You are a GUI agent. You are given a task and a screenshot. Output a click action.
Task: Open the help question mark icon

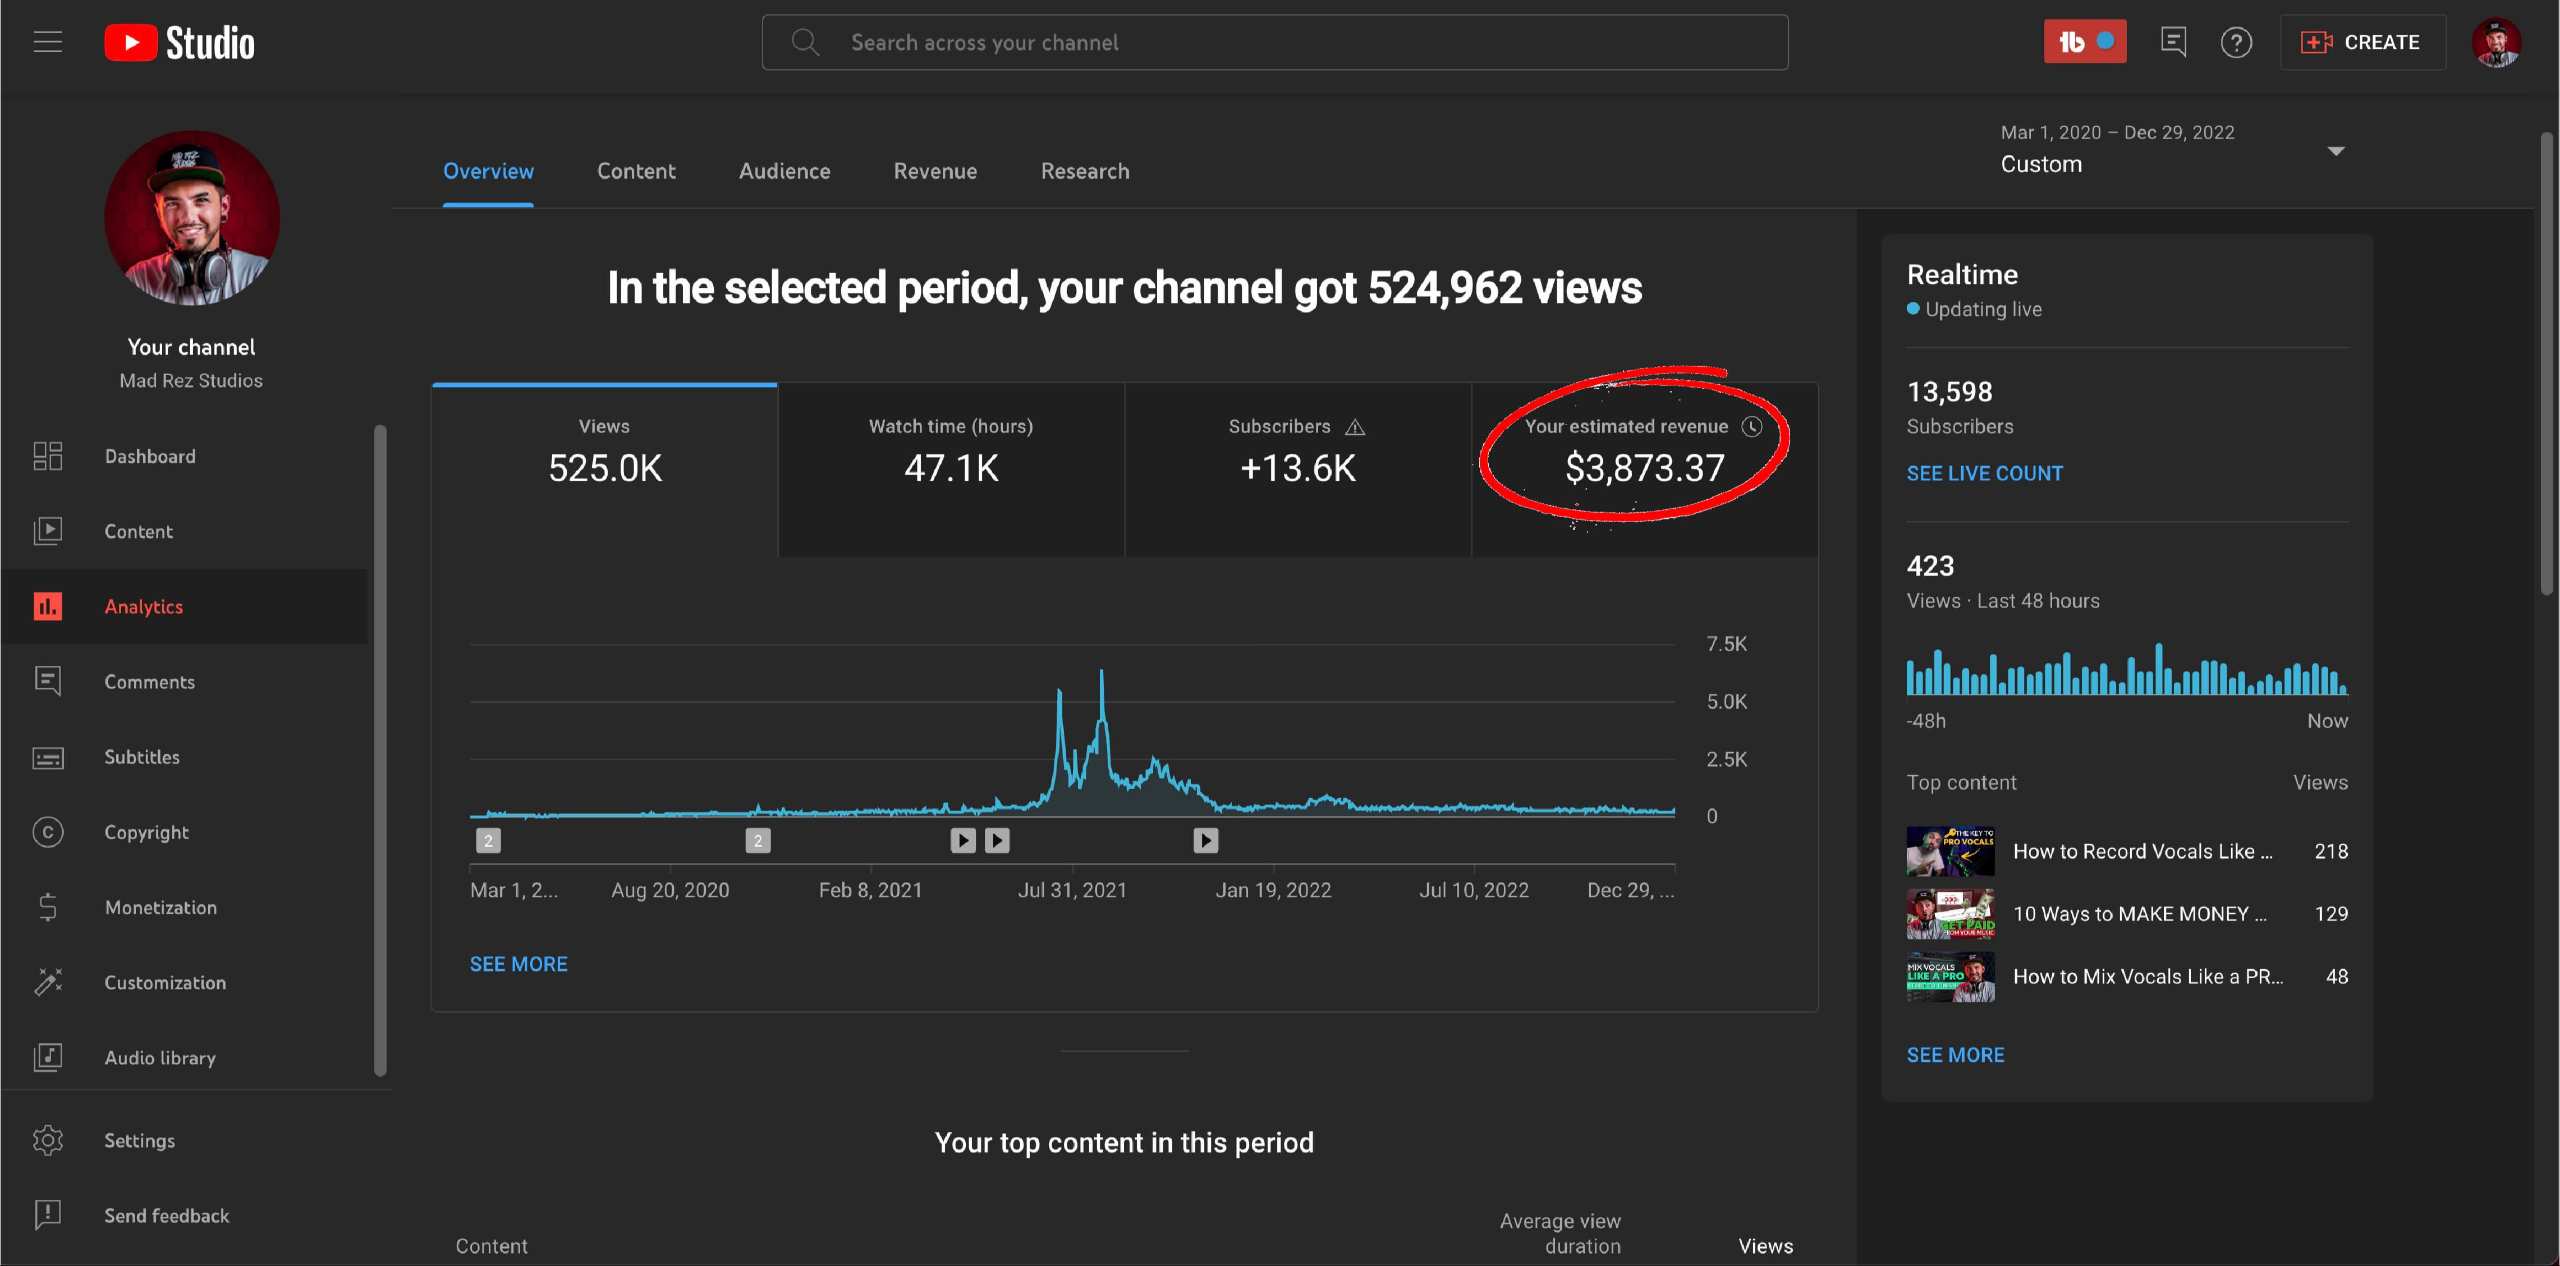(x=2236, y=42)
